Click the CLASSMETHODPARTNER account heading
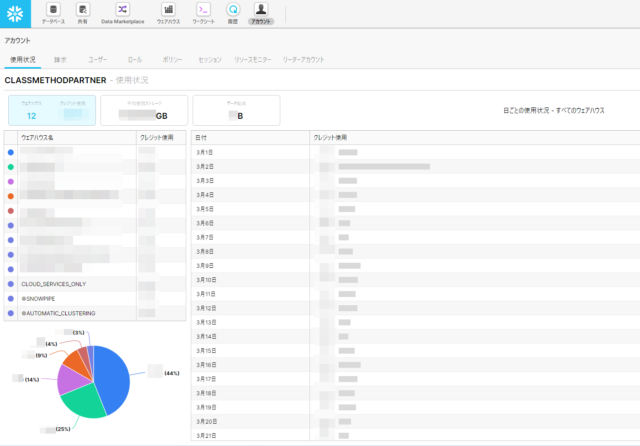This screenshot has width=640, height=446. point(56,80)
